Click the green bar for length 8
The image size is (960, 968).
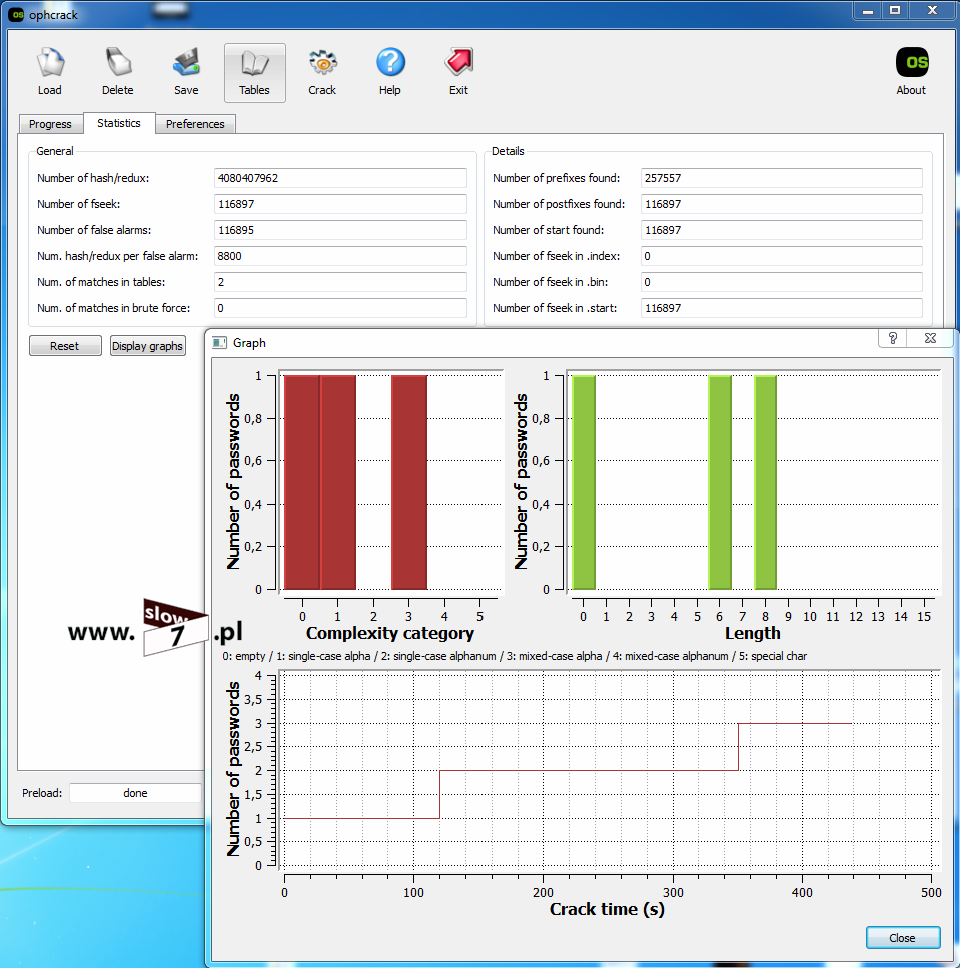click(766, 482)
